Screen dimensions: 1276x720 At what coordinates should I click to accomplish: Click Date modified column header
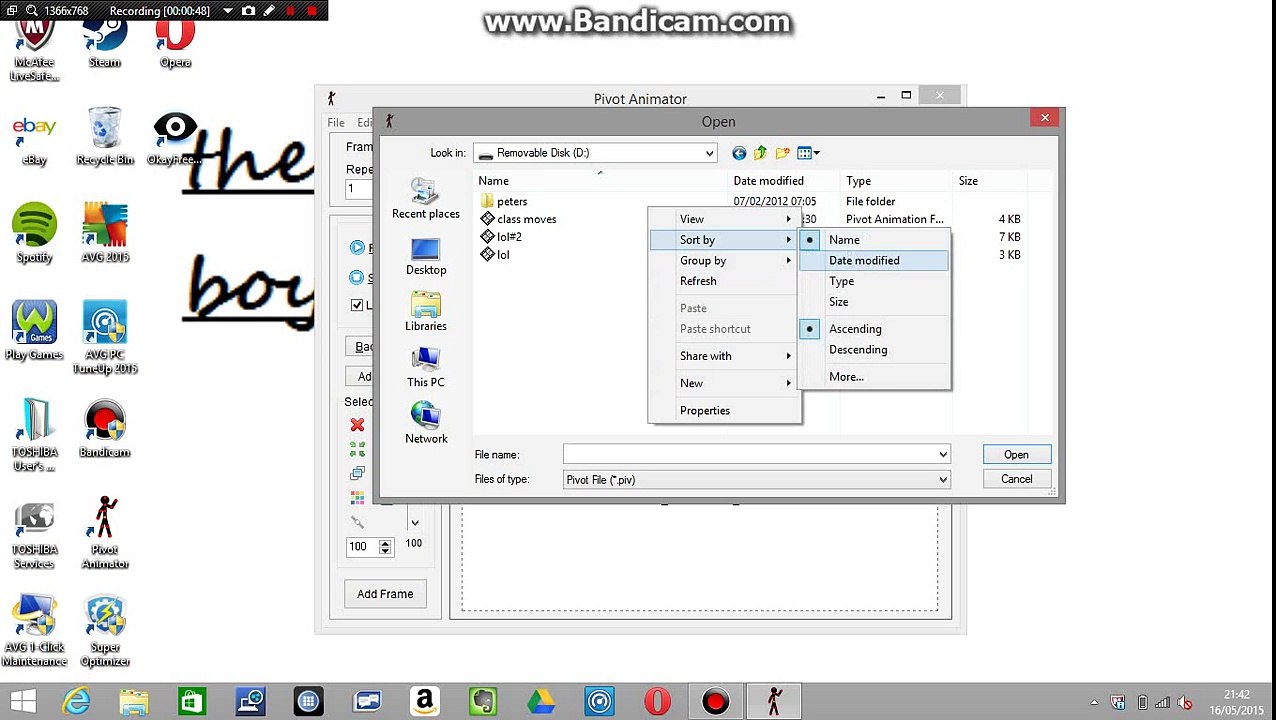tap(785, 181)
